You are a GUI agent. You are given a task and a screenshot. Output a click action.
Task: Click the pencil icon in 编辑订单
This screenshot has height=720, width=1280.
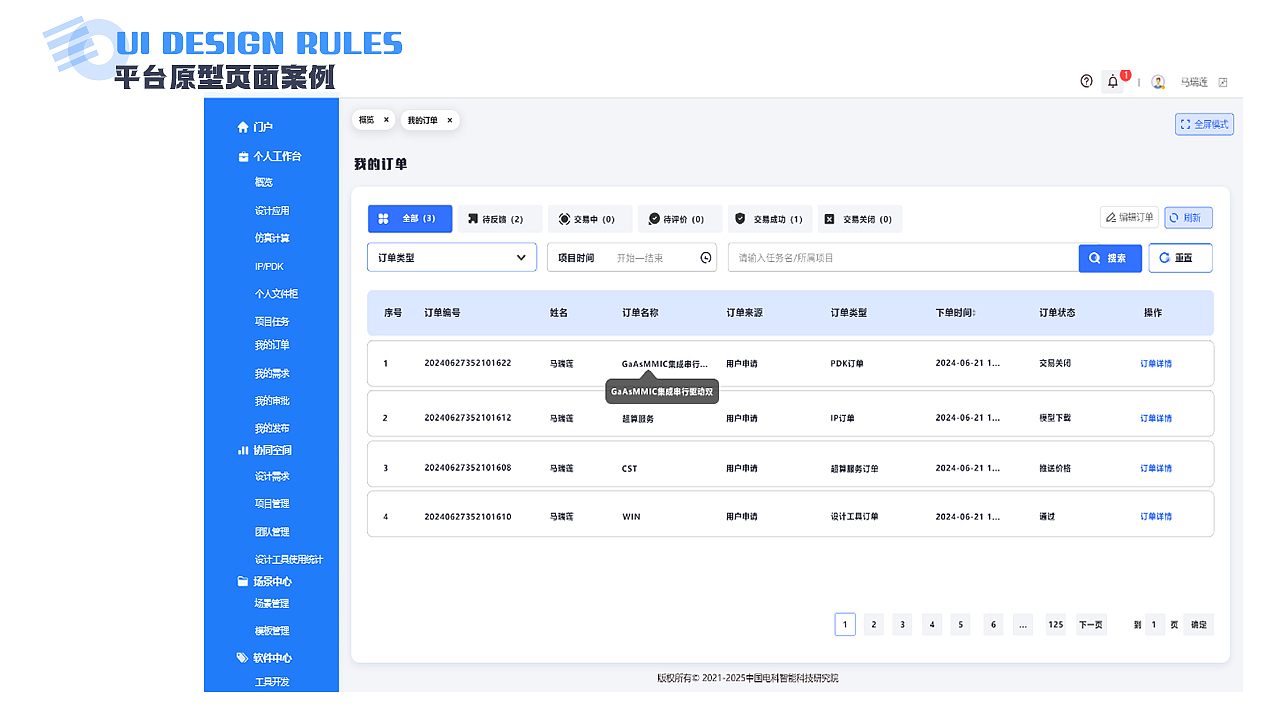pyautogui.click(x=1110, y=217)
